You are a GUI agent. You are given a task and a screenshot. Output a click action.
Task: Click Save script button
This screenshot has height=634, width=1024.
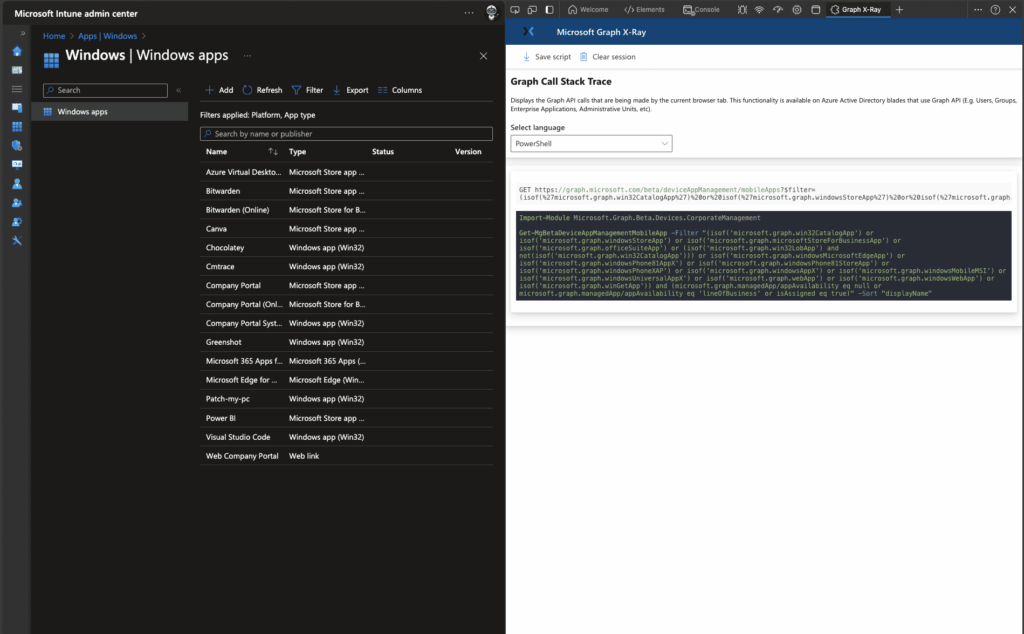(x=546, y=57)
